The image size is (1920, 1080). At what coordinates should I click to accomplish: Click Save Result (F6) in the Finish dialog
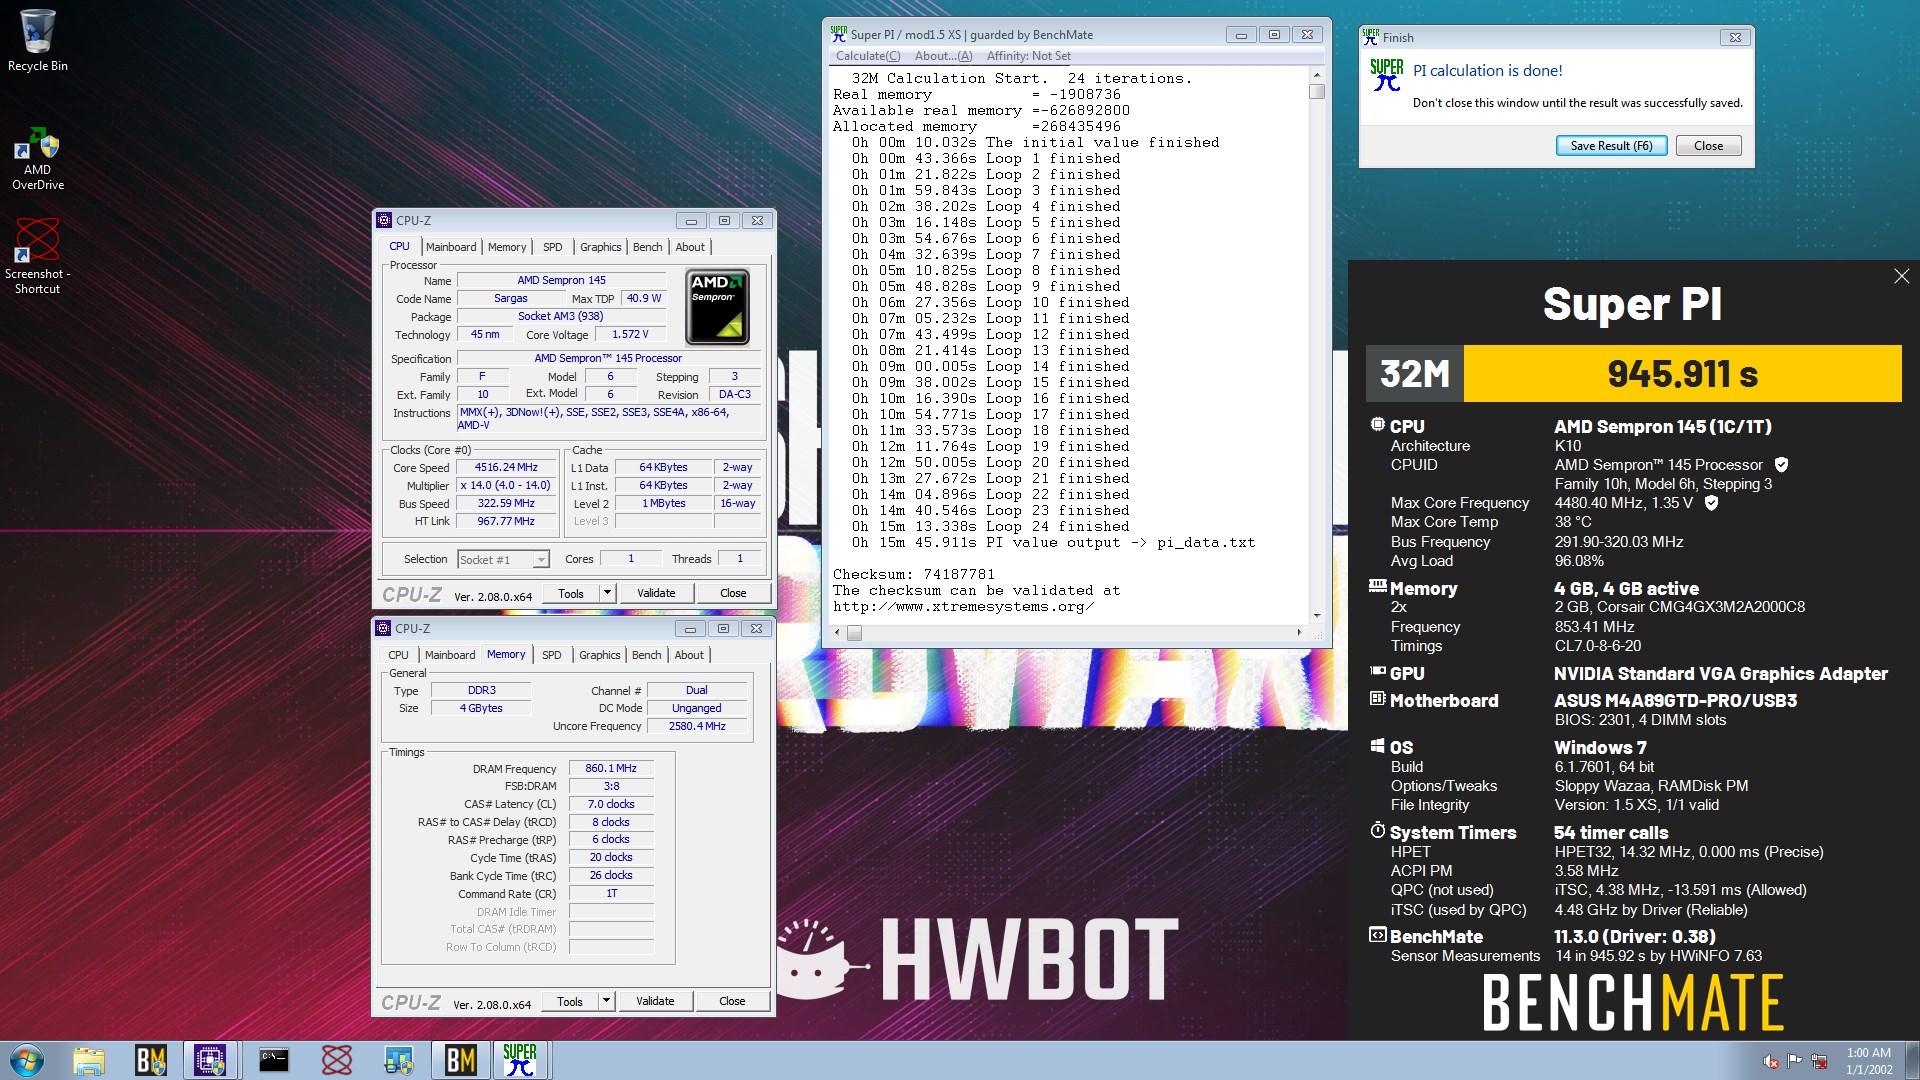(1611, 146)
